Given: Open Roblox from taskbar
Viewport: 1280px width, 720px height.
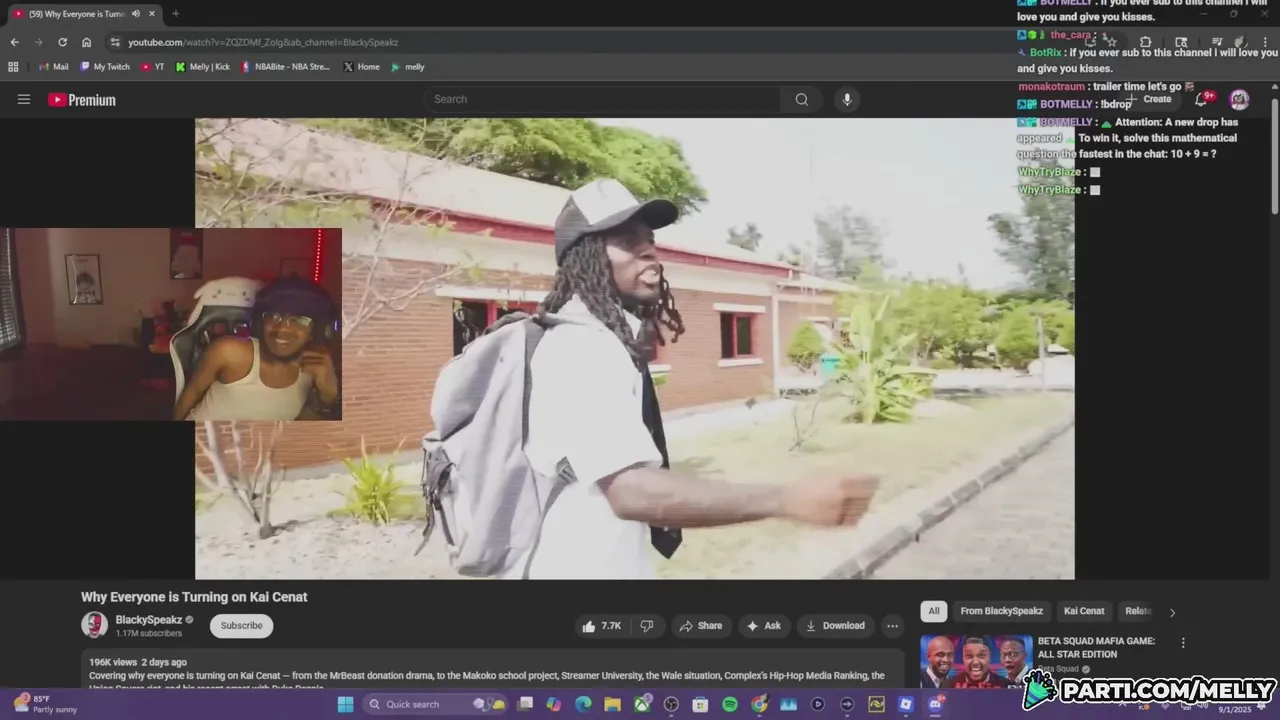Looking at the screenshot, I should [905, 704].
